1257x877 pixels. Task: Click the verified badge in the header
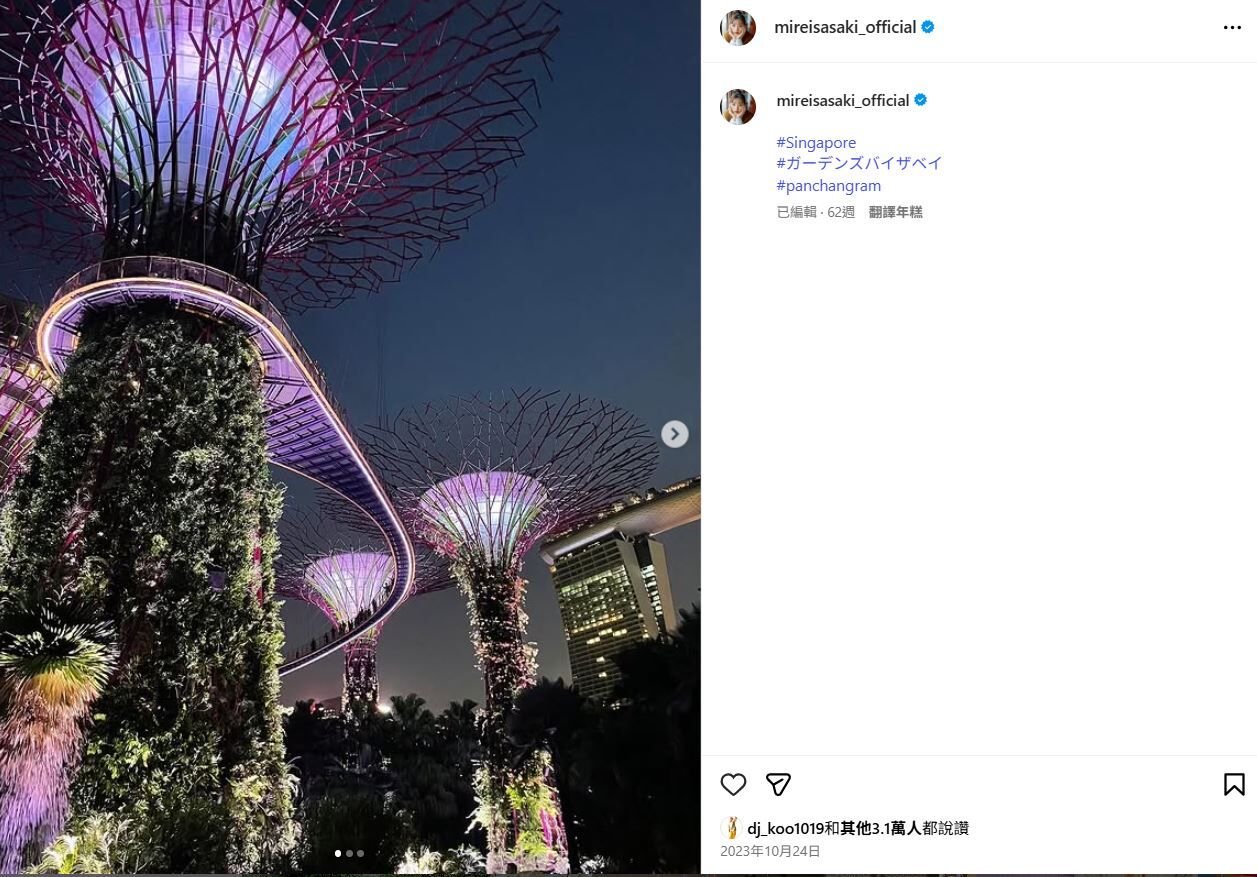(928, 27)
